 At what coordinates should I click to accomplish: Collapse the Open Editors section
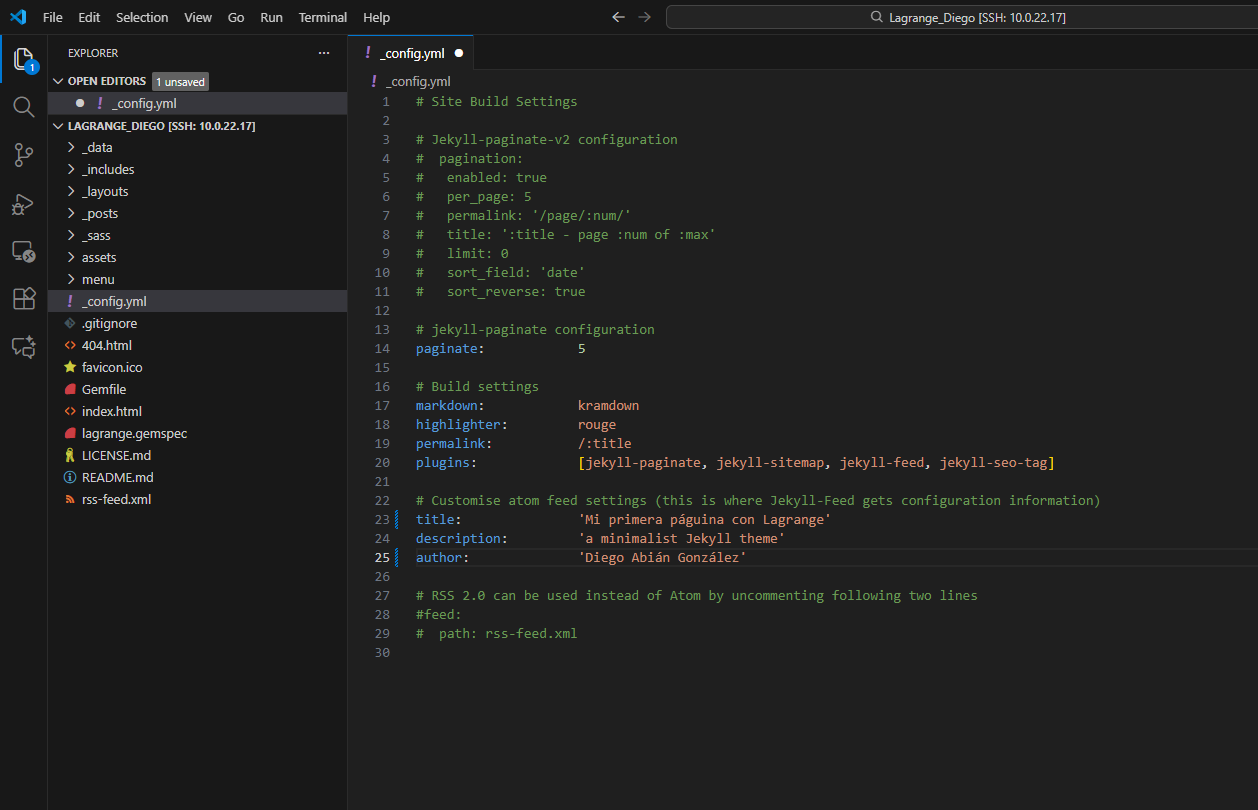[x=58, y=81]
